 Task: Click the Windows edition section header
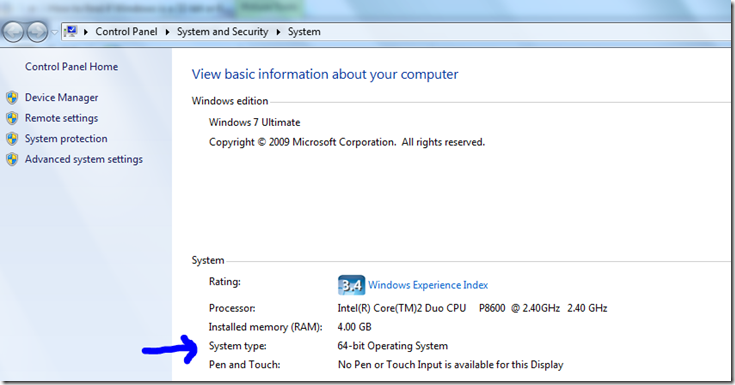tap(230, 101)
